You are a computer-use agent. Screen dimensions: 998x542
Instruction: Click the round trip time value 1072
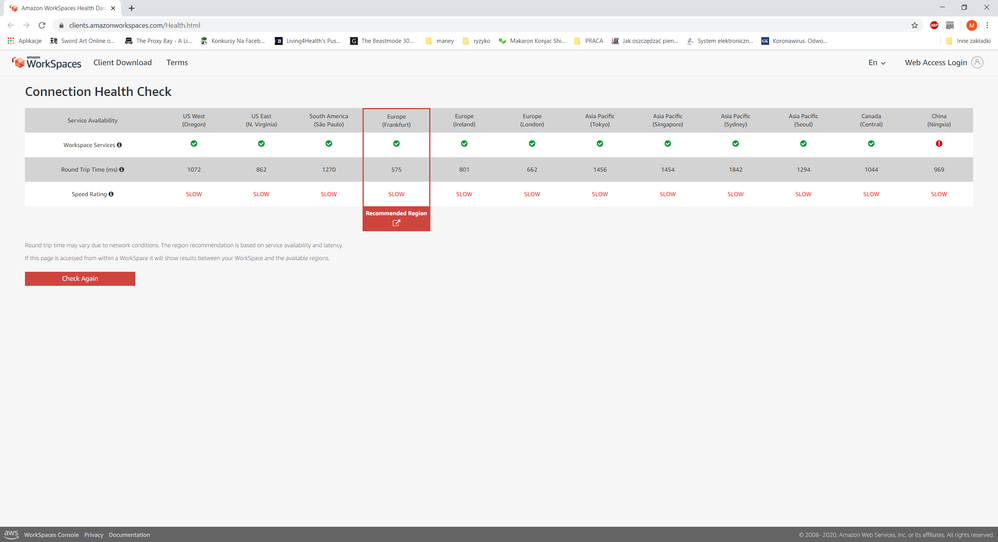[x=193, y=170]
